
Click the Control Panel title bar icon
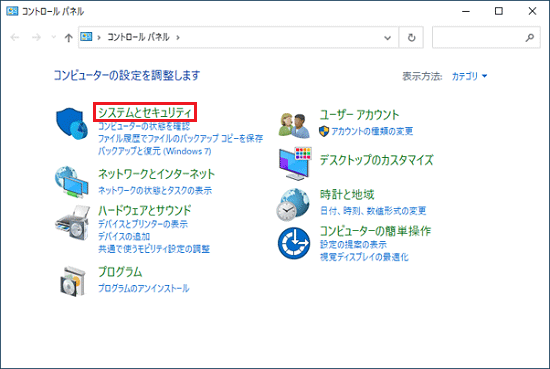tap(12, 11)
